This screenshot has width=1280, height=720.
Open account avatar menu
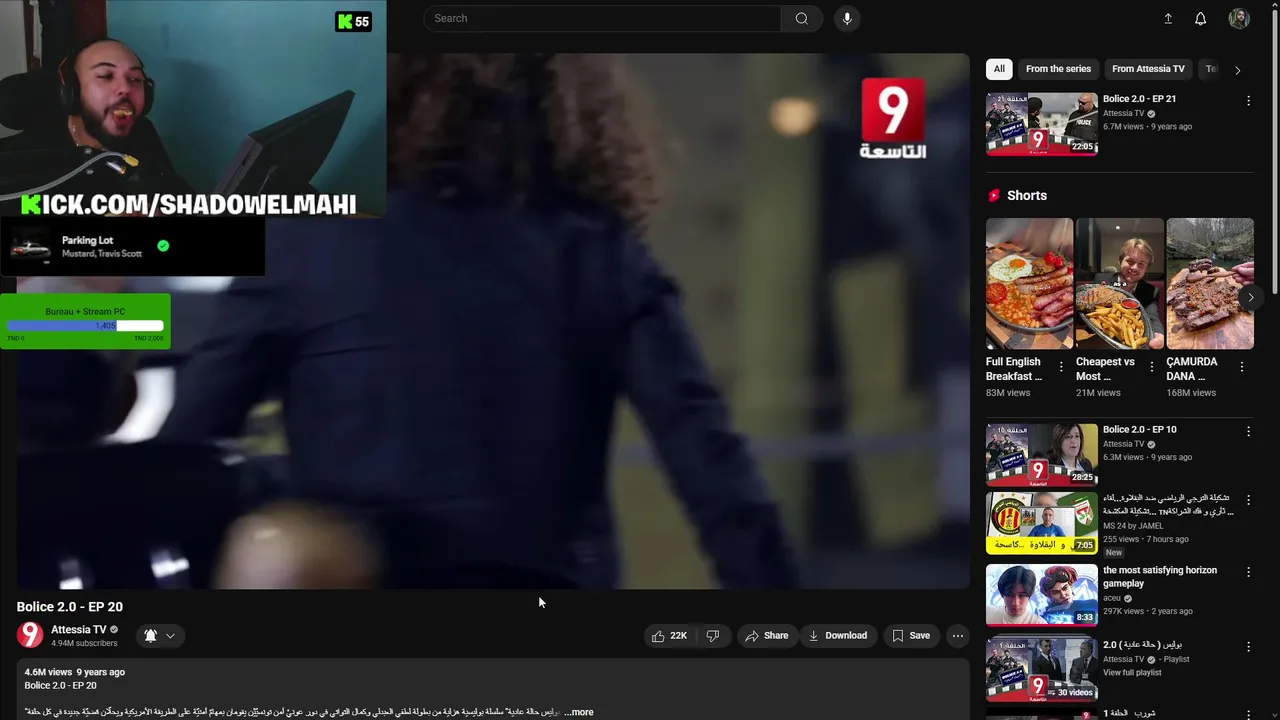click(1239, 19)
